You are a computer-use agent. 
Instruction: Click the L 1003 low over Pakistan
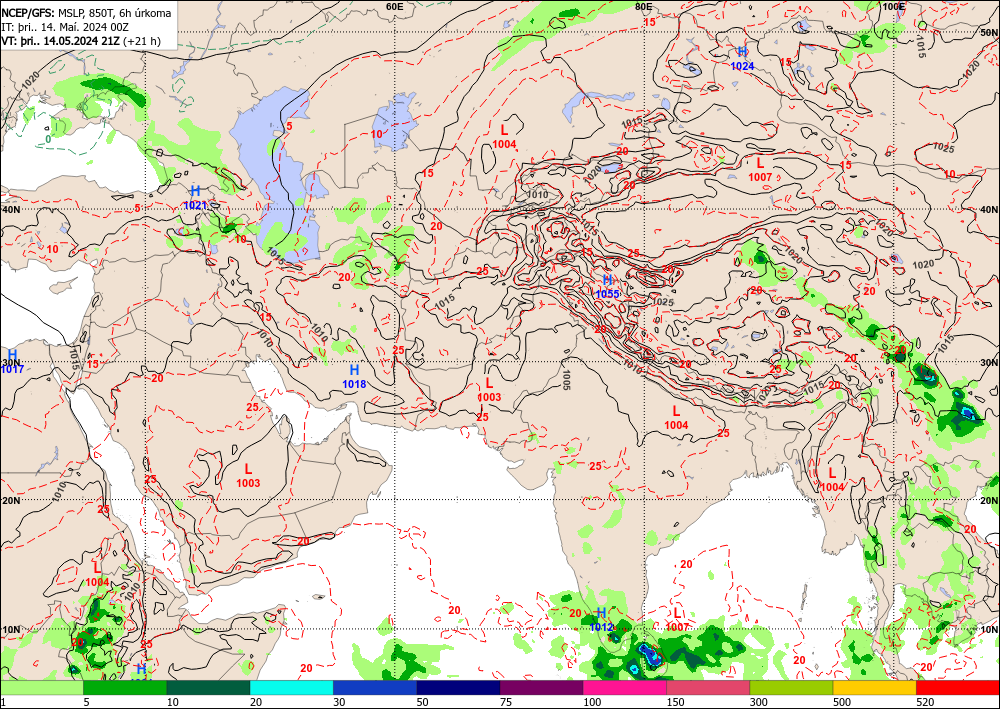[489, 390]
